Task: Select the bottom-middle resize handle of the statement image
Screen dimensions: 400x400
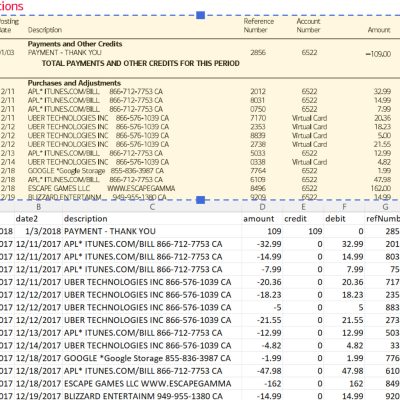Action: [x=200, y=200]
